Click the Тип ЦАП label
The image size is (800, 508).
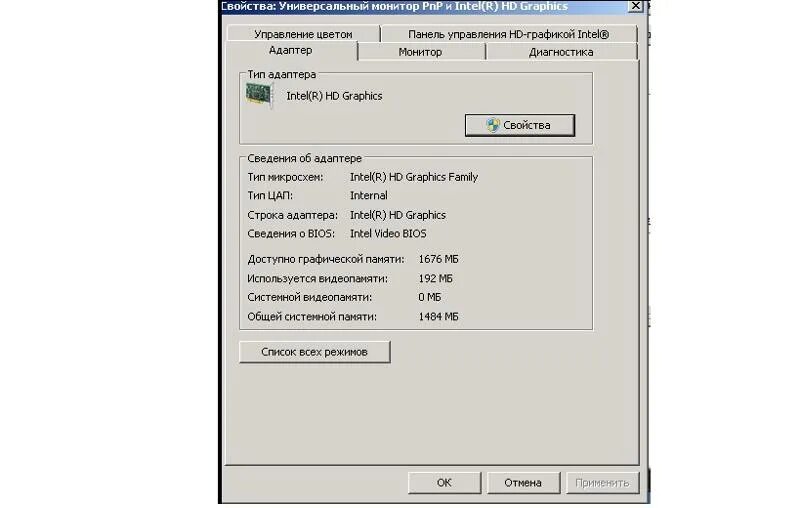[x=270, y=195]
